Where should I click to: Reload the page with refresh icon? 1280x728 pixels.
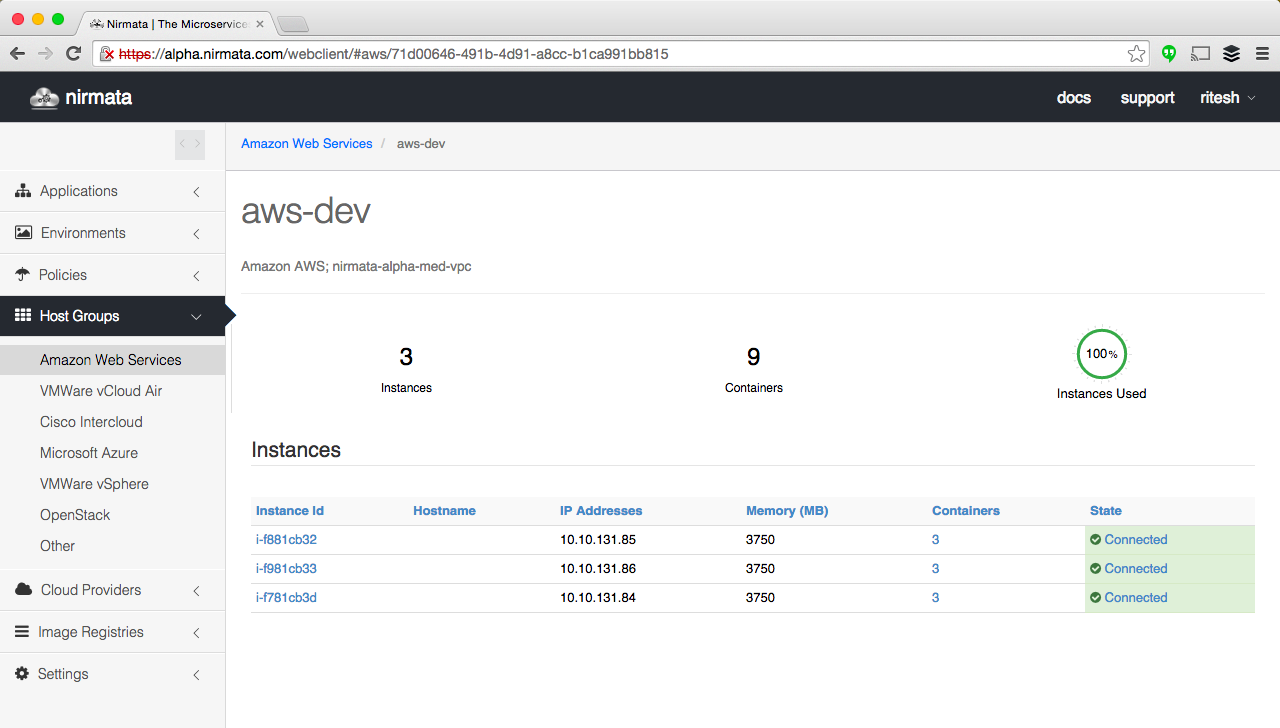(x=73, y=54)
